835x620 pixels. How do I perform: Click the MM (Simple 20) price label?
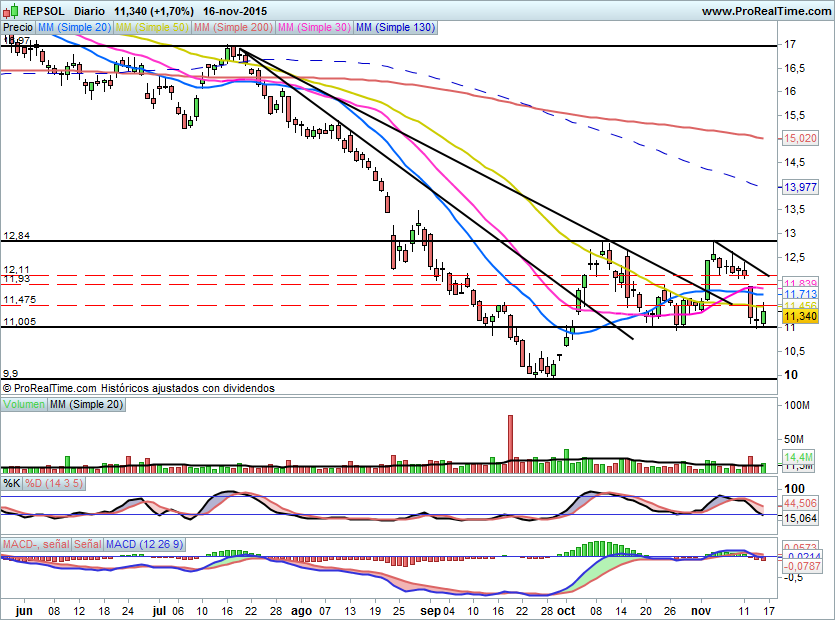[75, 28]
